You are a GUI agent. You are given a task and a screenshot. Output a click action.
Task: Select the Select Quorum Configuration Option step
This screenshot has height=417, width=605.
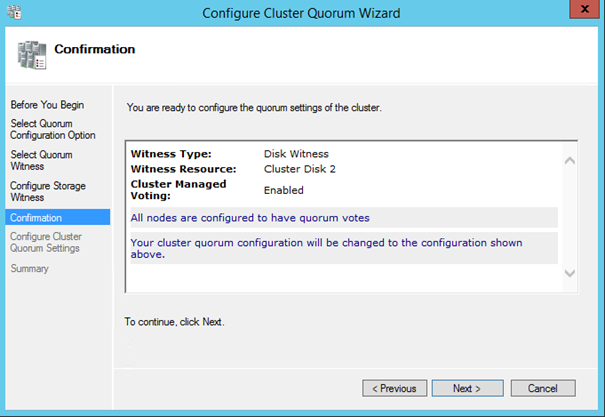point(54,130)
